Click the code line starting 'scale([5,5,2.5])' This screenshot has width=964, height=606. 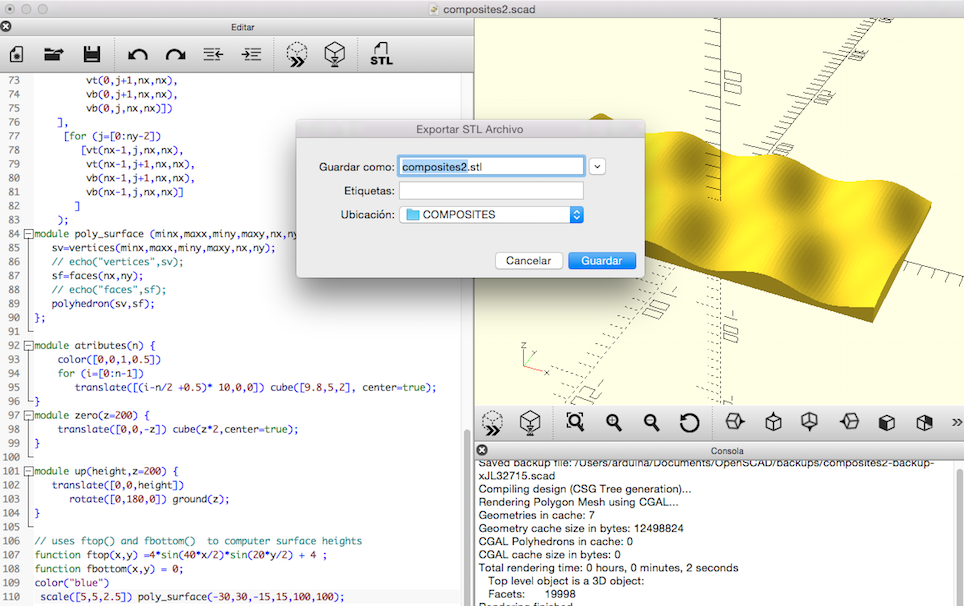[192, 597]
